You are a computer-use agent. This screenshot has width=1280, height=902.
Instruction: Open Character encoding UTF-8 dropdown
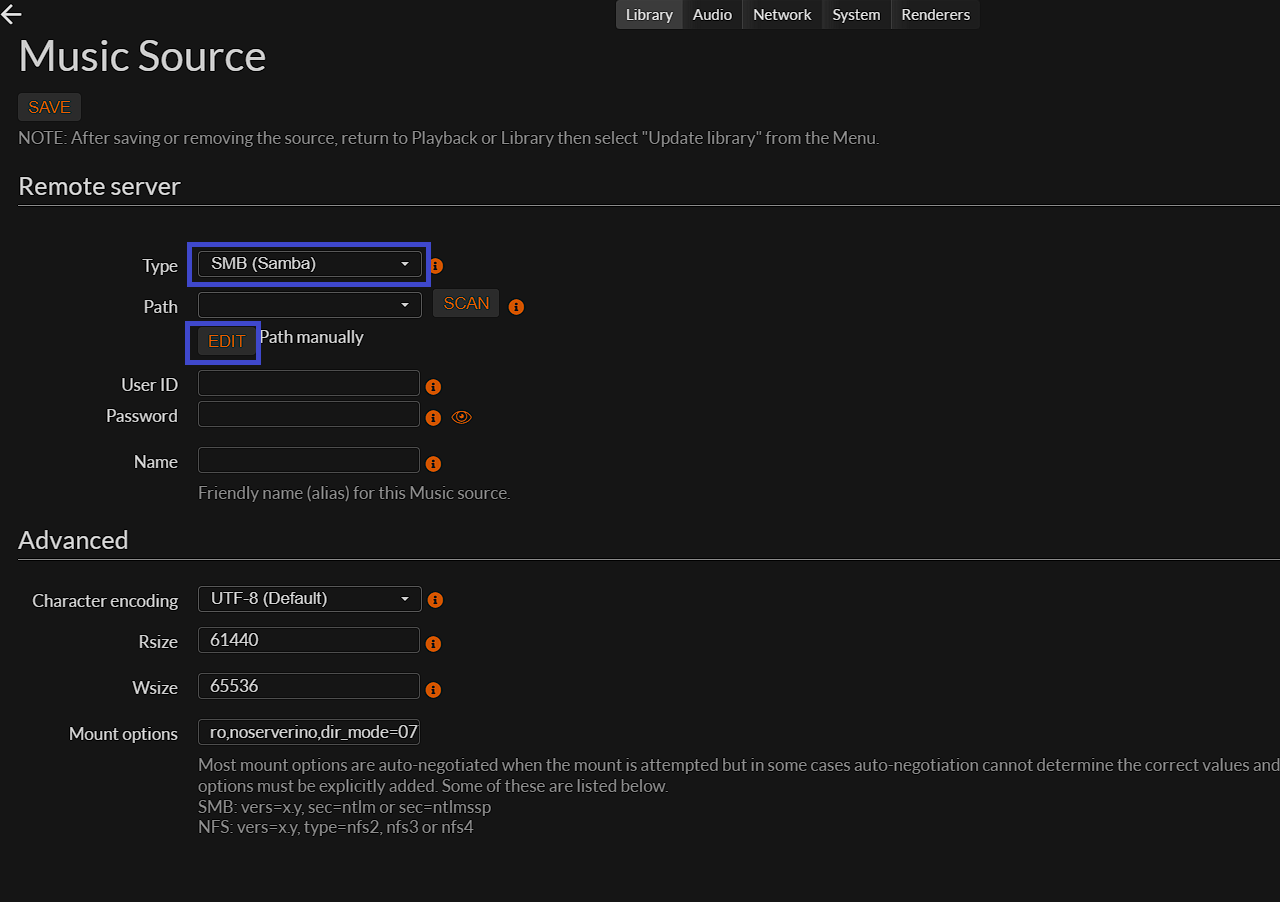(309, 598)
